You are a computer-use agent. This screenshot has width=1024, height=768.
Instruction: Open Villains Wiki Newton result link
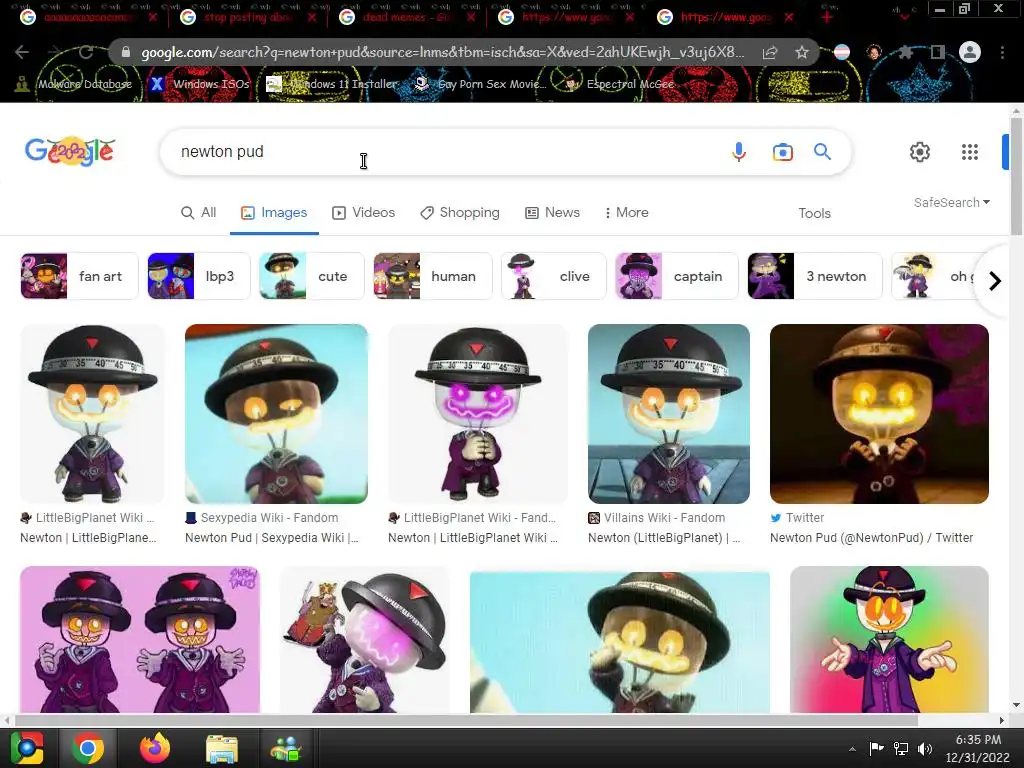pos(664,537)
